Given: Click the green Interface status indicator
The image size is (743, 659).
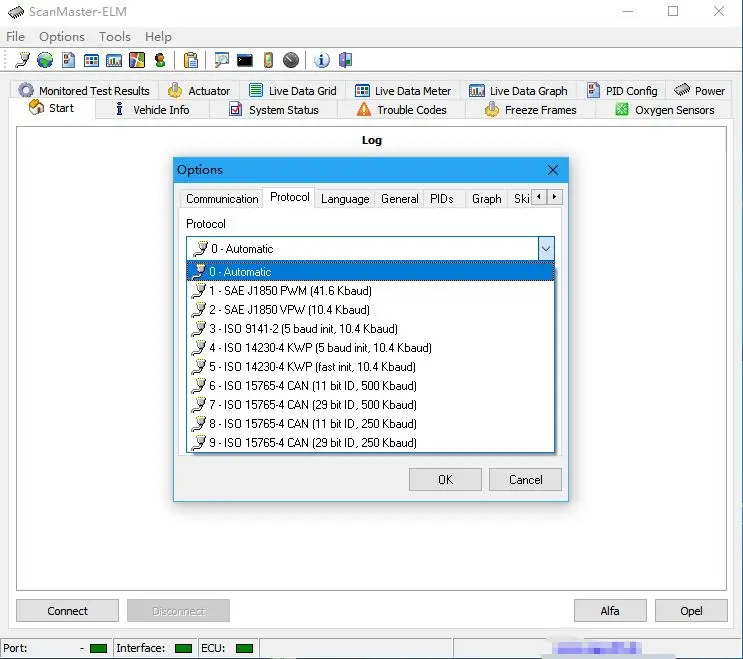Looking at the screenshot, I should [x=183, y=648].
